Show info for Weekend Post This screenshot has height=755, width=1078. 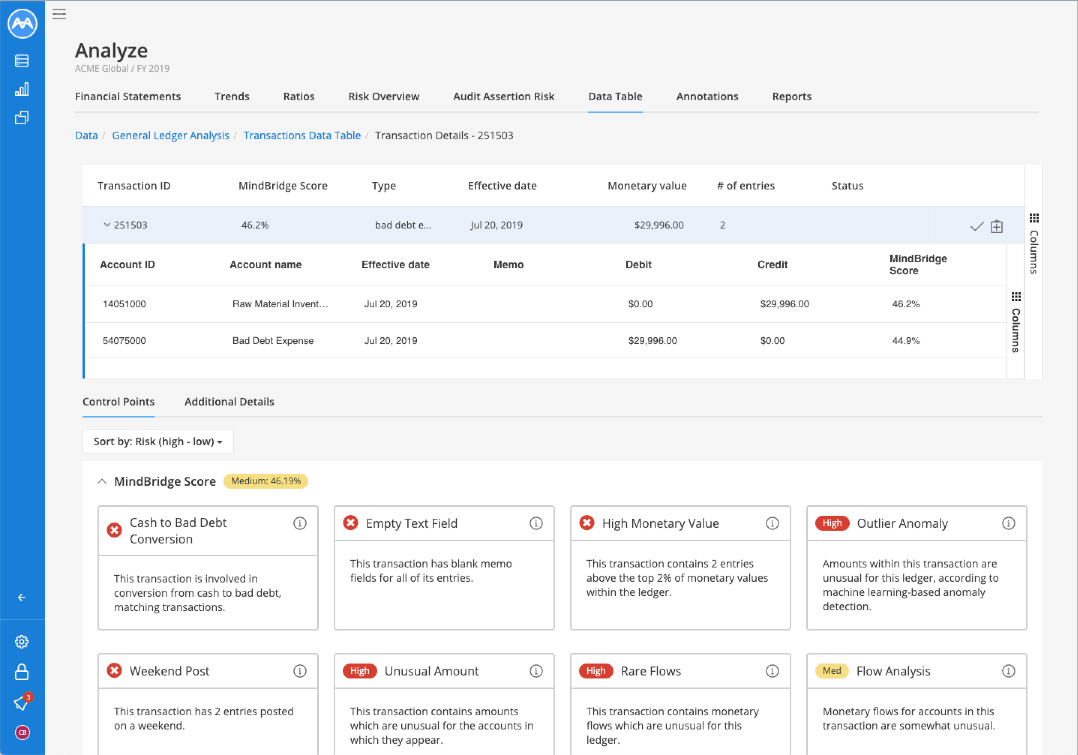click(300, 671)
